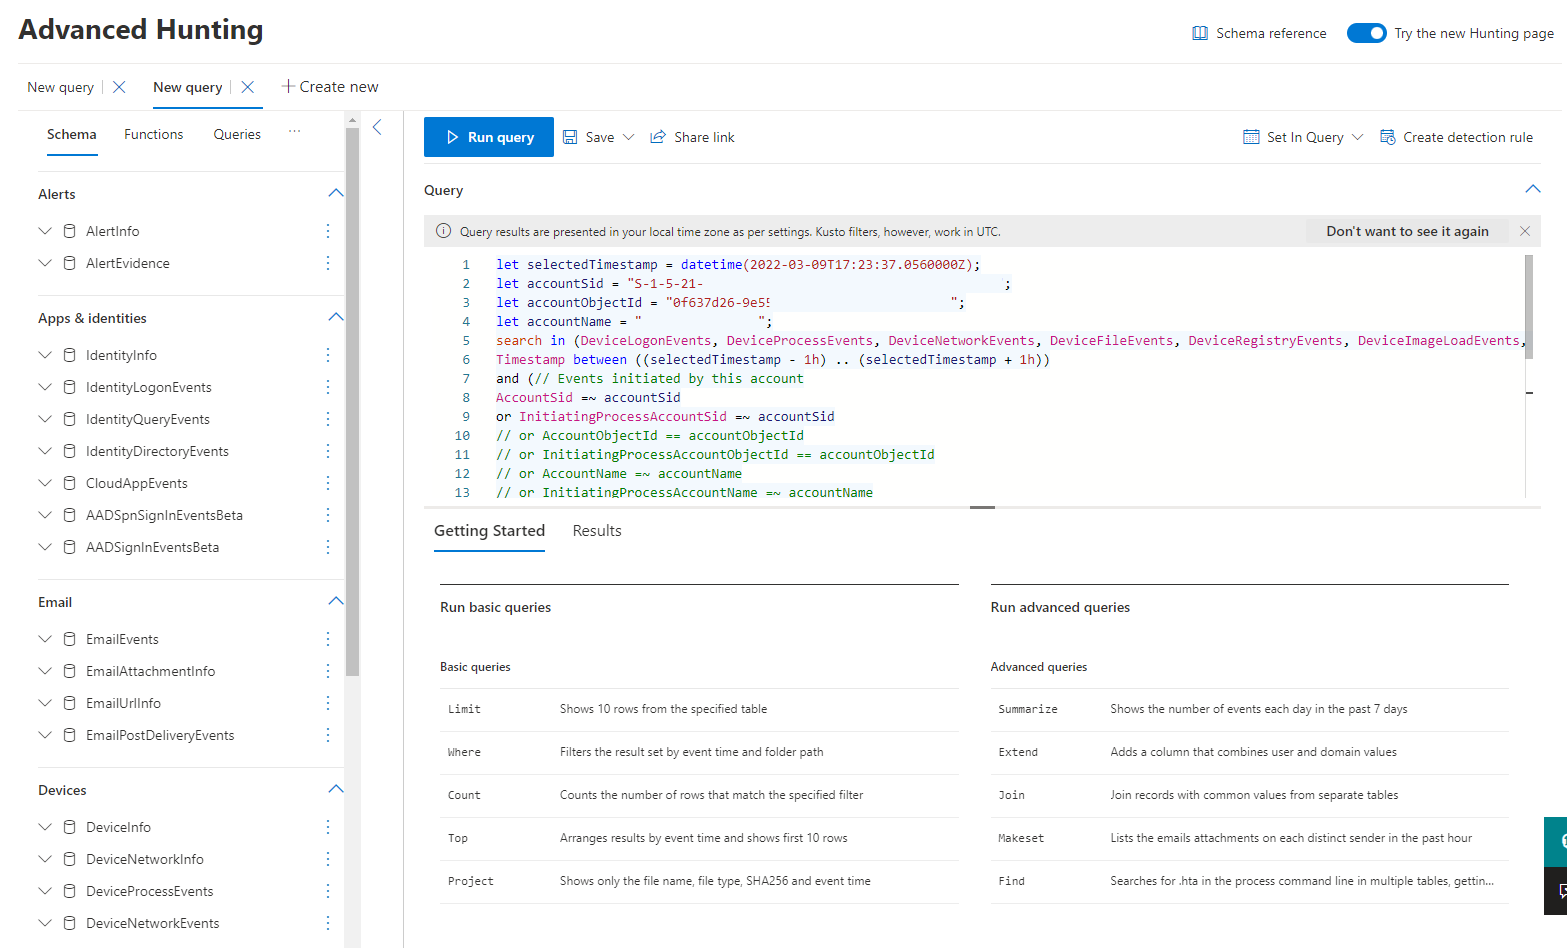Expand the EmailEvents table columns
Screen dimensions: 1567x948
pos(45,639)
